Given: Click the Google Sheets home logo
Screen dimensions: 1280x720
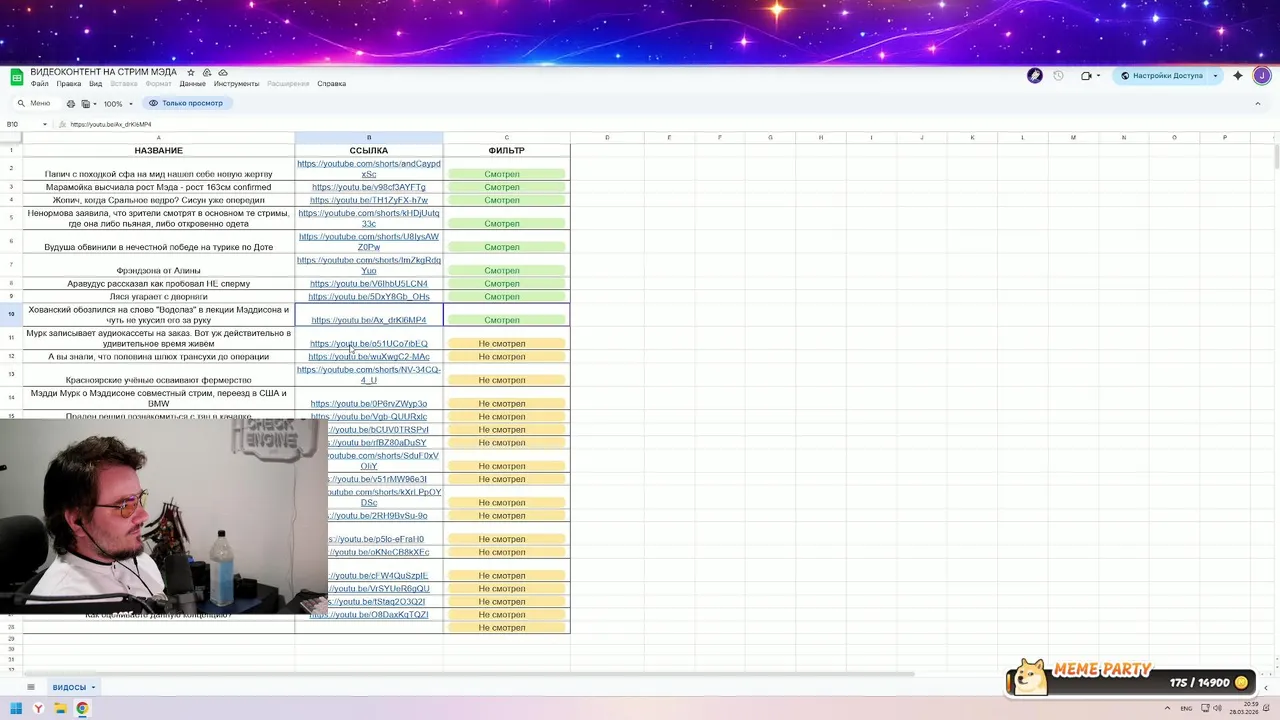Looking at the screenshot, I should [17, 77].
